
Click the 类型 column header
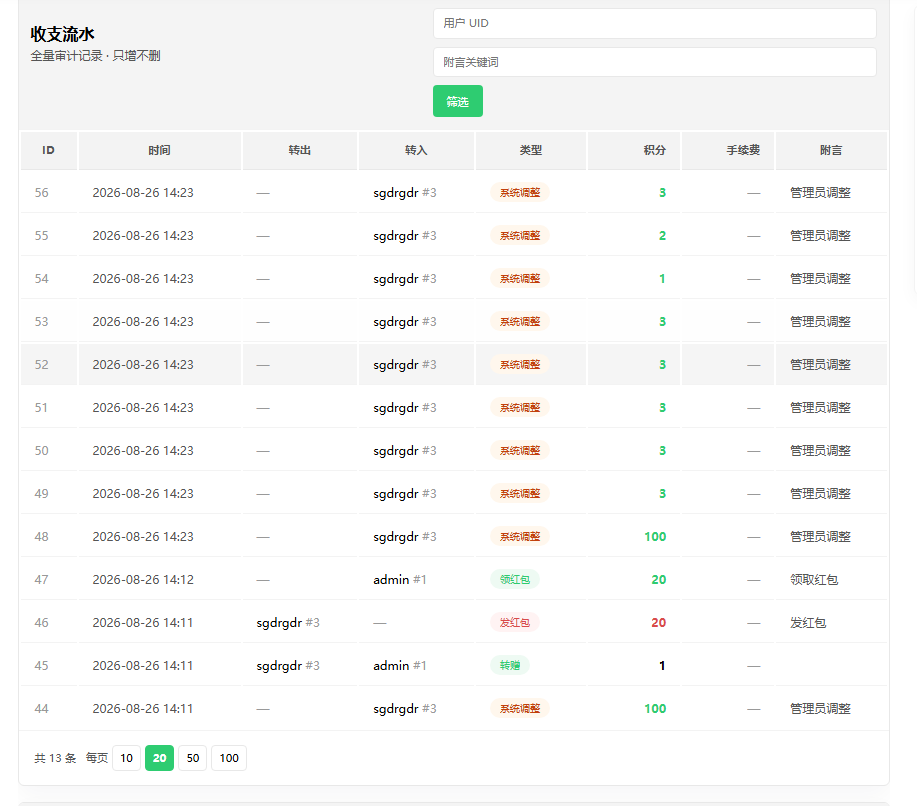530,150
